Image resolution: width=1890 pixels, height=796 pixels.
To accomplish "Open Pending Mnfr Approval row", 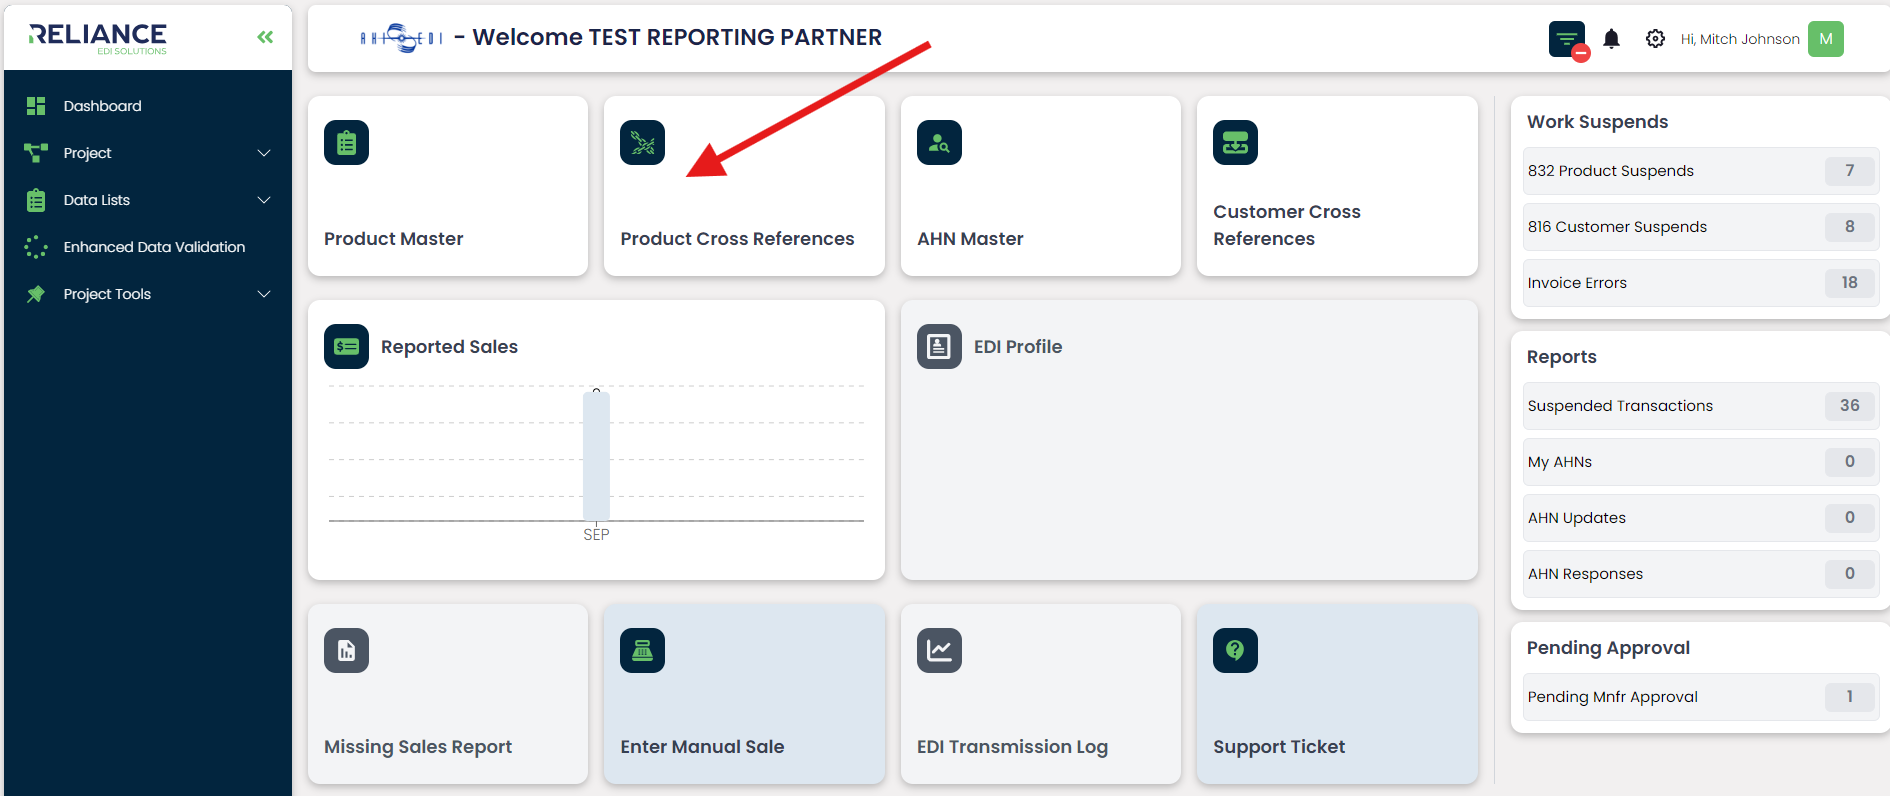I will (x=1700, y=697).
